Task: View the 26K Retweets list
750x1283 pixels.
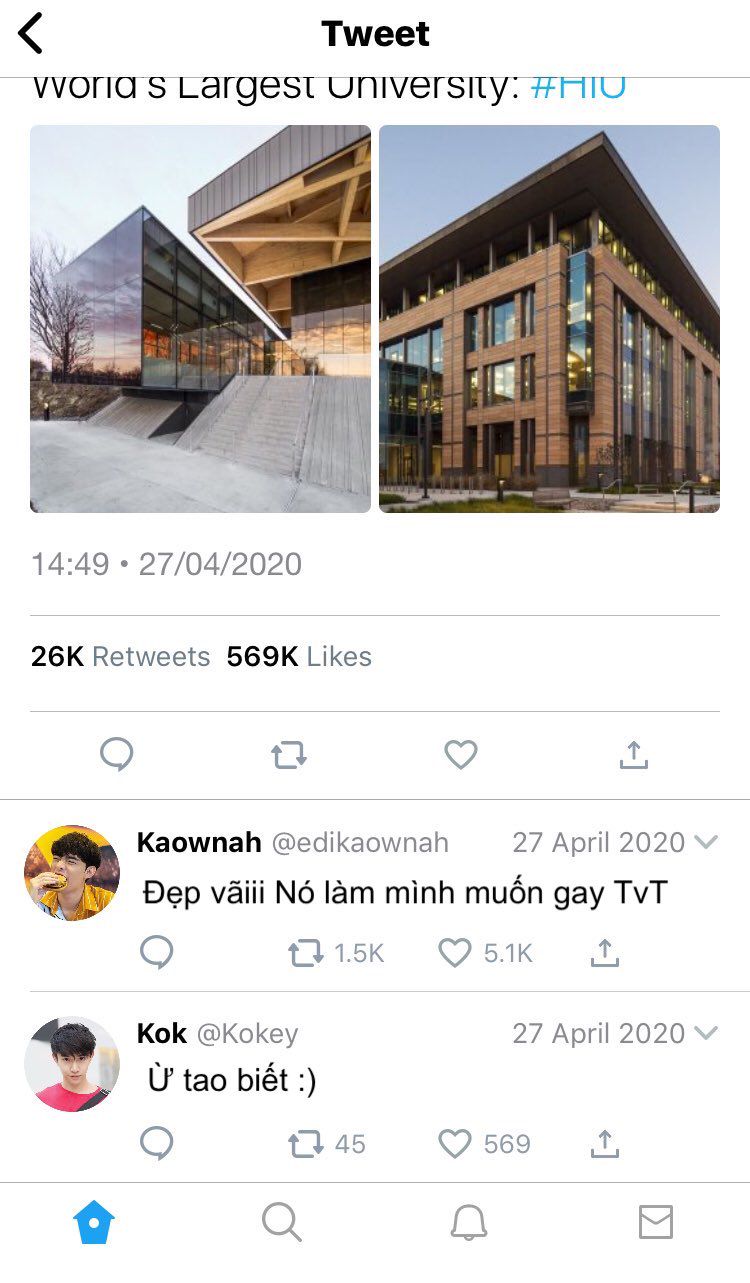Action: coord(121,657)
